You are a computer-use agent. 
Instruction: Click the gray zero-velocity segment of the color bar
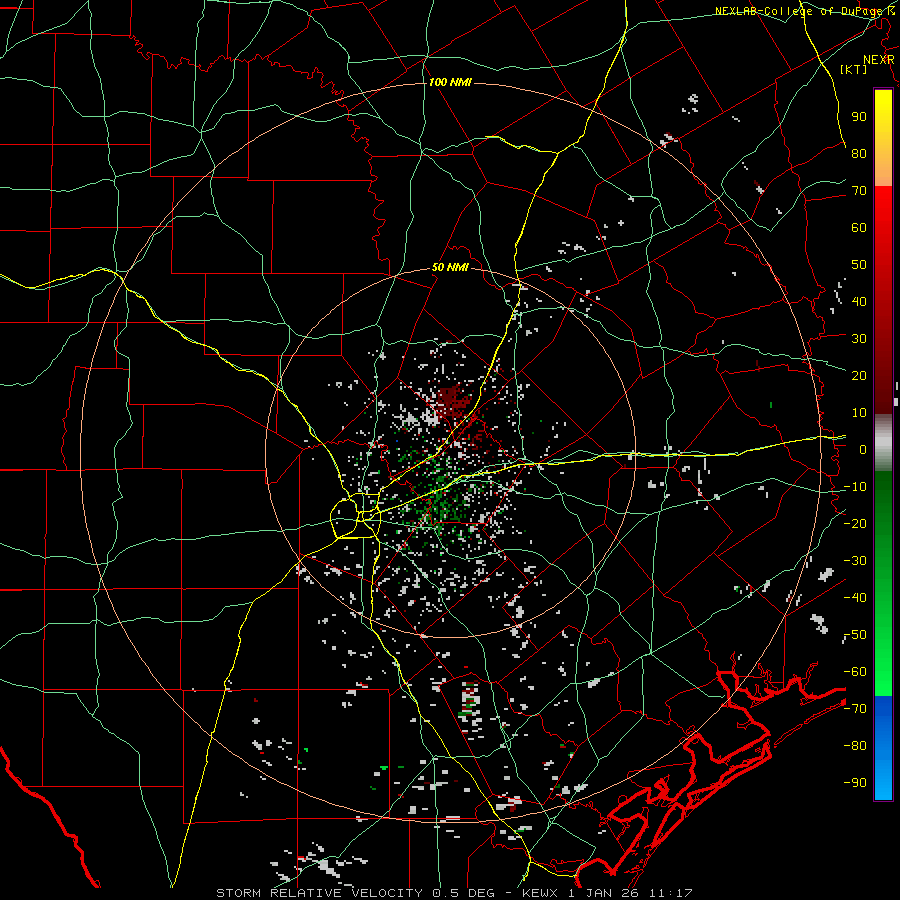pos(883,442)
